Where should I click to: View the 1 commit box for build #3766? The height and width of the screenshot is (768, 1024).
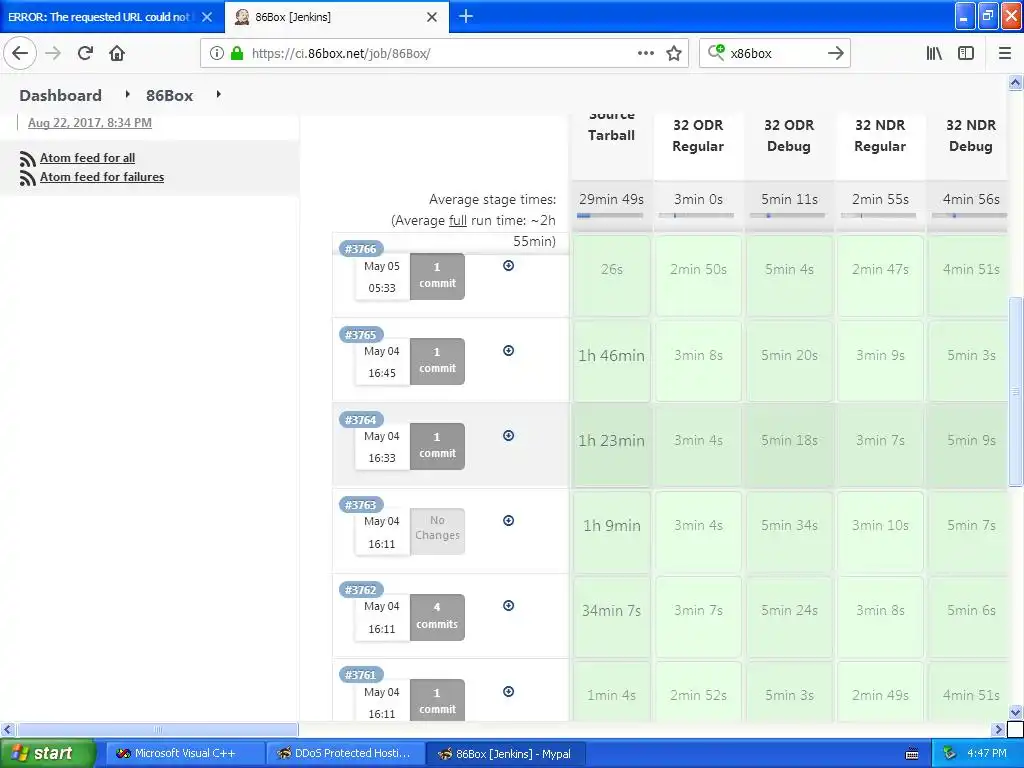pos(438,276)
